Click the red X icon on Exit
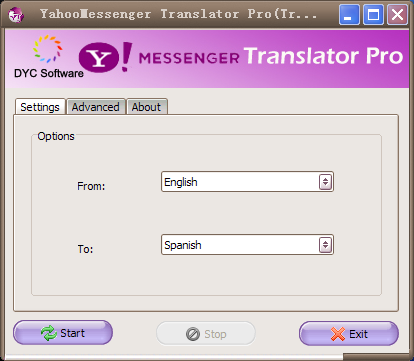Viewport: 414px width, 361px height. [338, 334]
